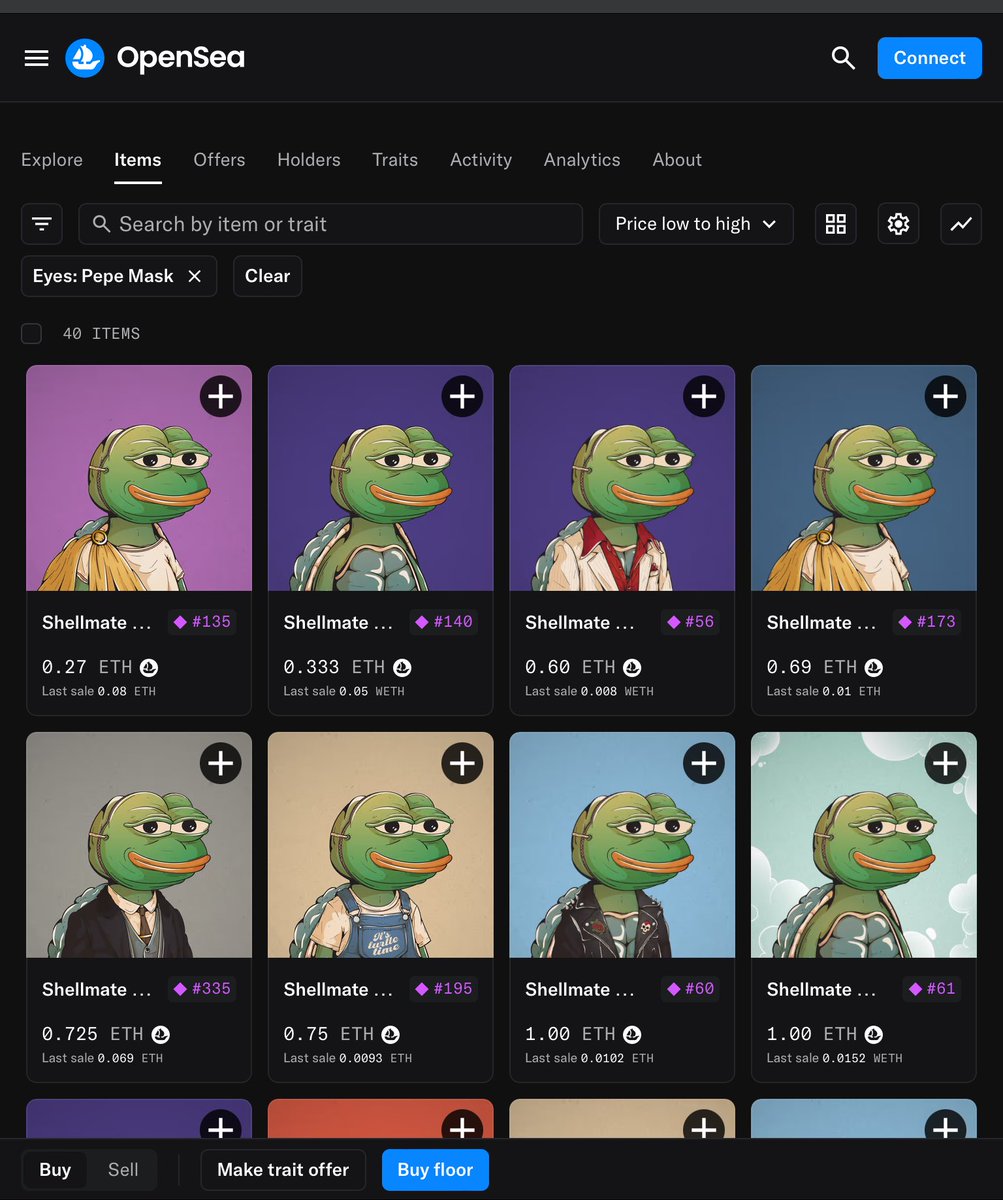This screenshot has height=1200, width=1003.
Task: Click the #135 rarity badge
Action: click(203, 622)
